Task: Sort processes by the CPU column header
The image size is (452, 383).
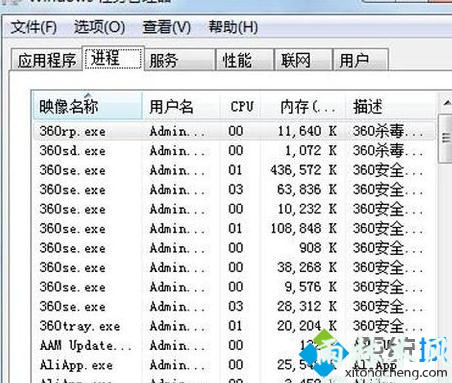Action: [x=240, y=107]
